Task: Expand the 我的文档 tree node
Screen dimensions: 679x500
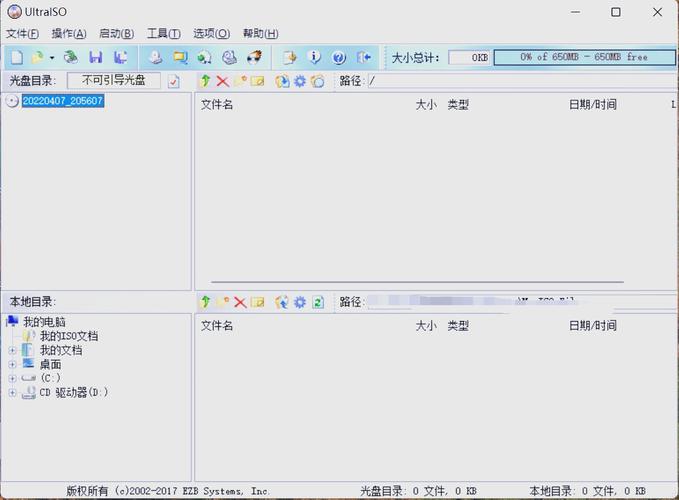Action: [x=12, y=350]
